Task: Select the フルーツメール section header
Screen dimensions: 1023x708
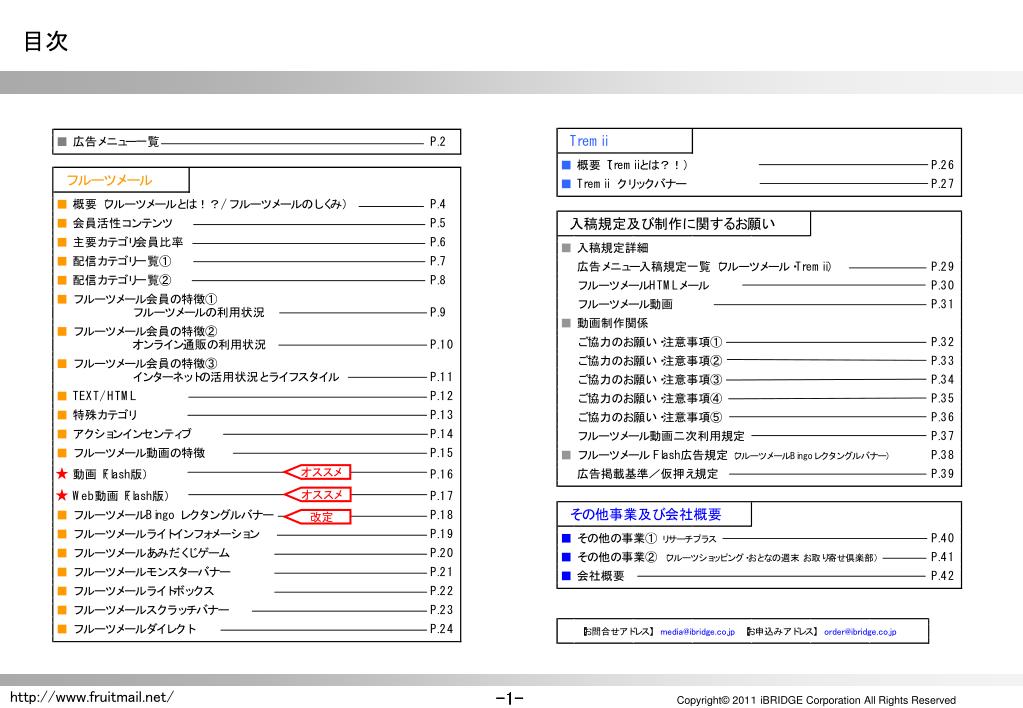Action: (110, 180)
